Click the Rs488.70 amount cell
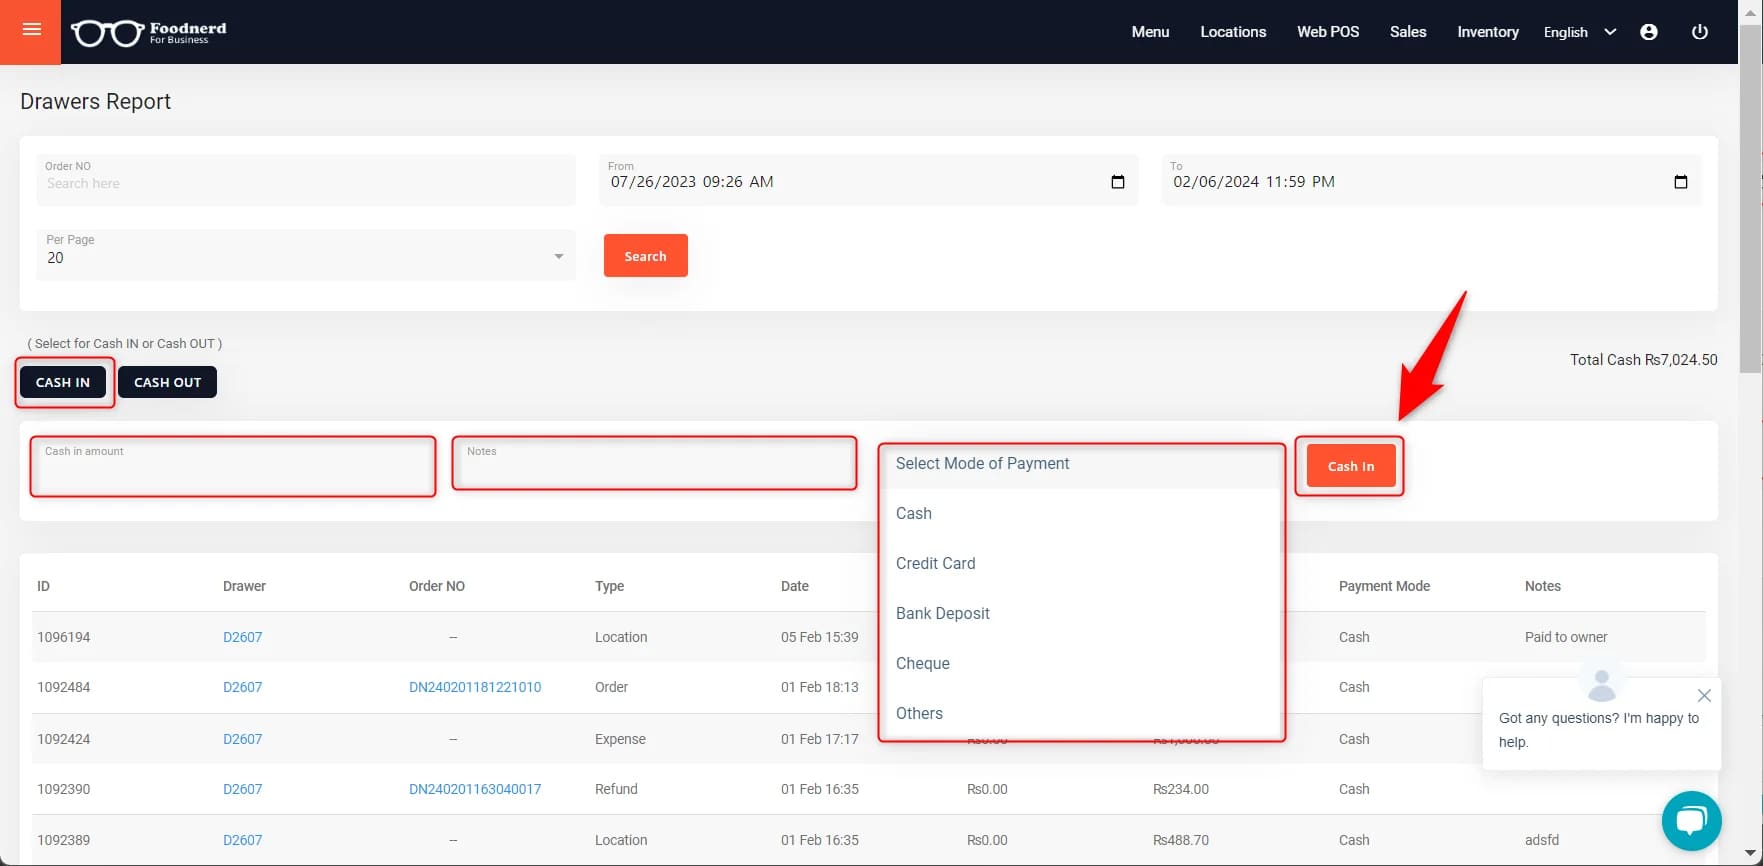This screenshot has width=1763, height=866. tap(1181, 840)
